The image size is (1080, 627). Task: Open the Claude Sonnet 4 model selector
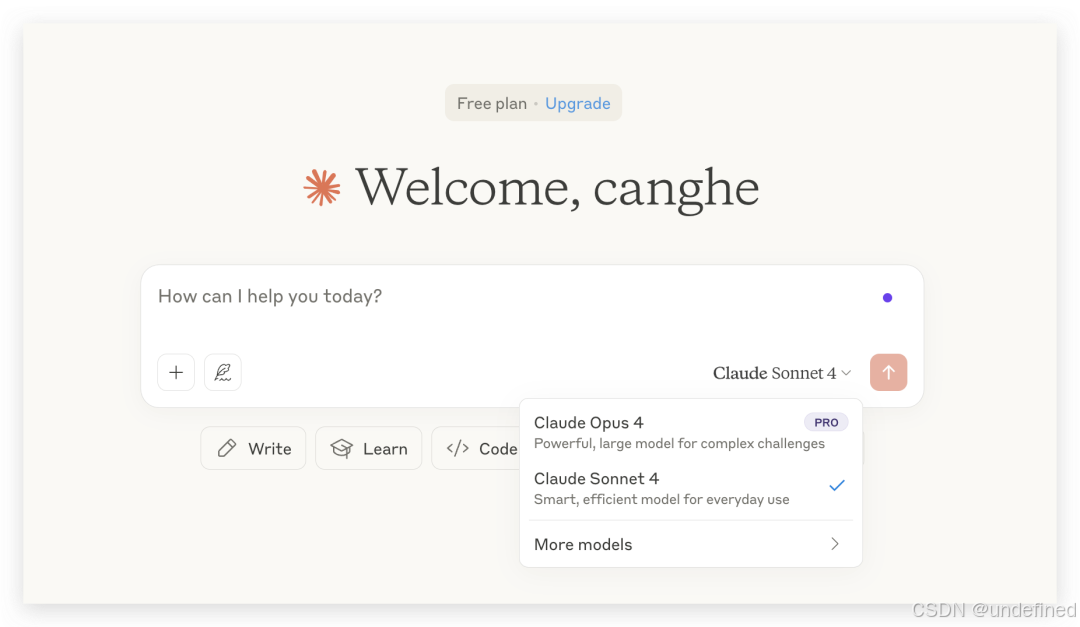coord(782,373)
